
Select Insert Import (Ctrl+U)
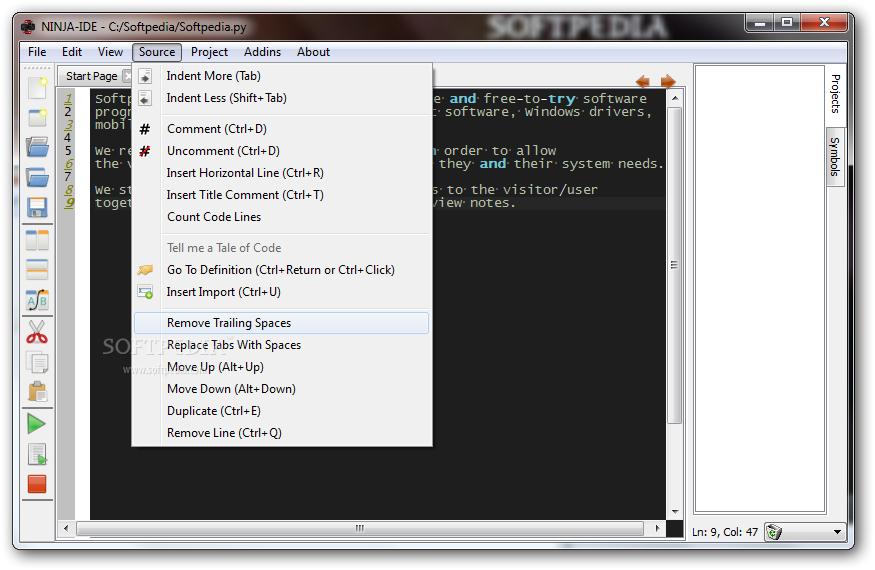click(x=282, y=292)
